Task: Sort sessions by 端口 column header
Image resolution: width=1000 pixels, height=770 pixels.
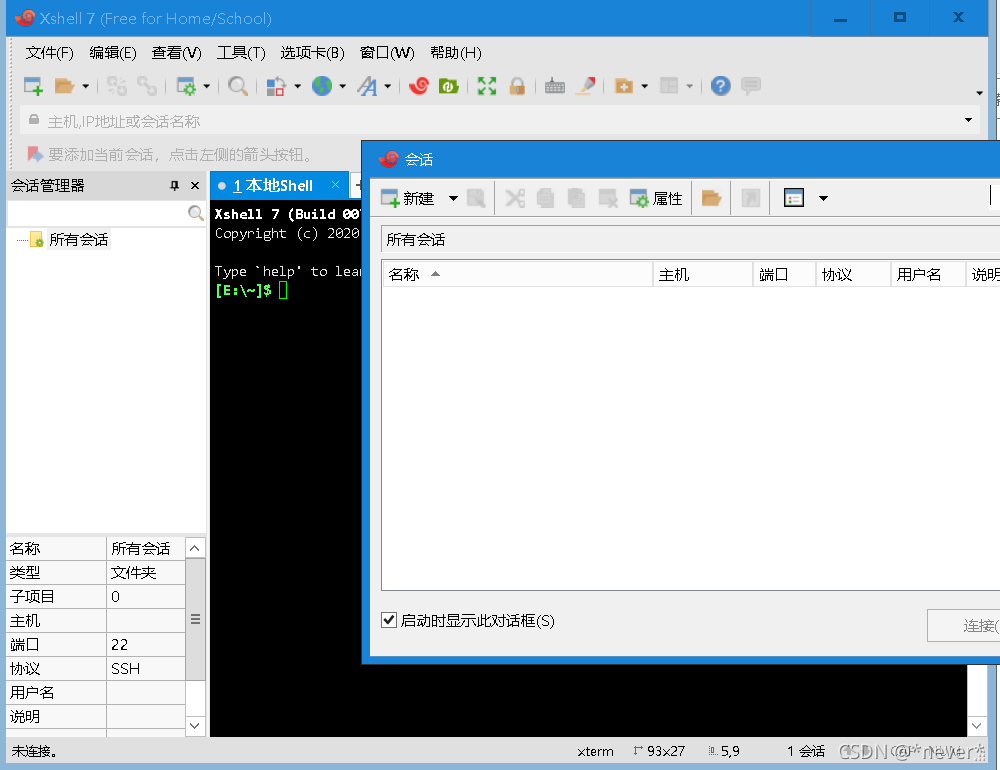Action: [x=784, y=274]
